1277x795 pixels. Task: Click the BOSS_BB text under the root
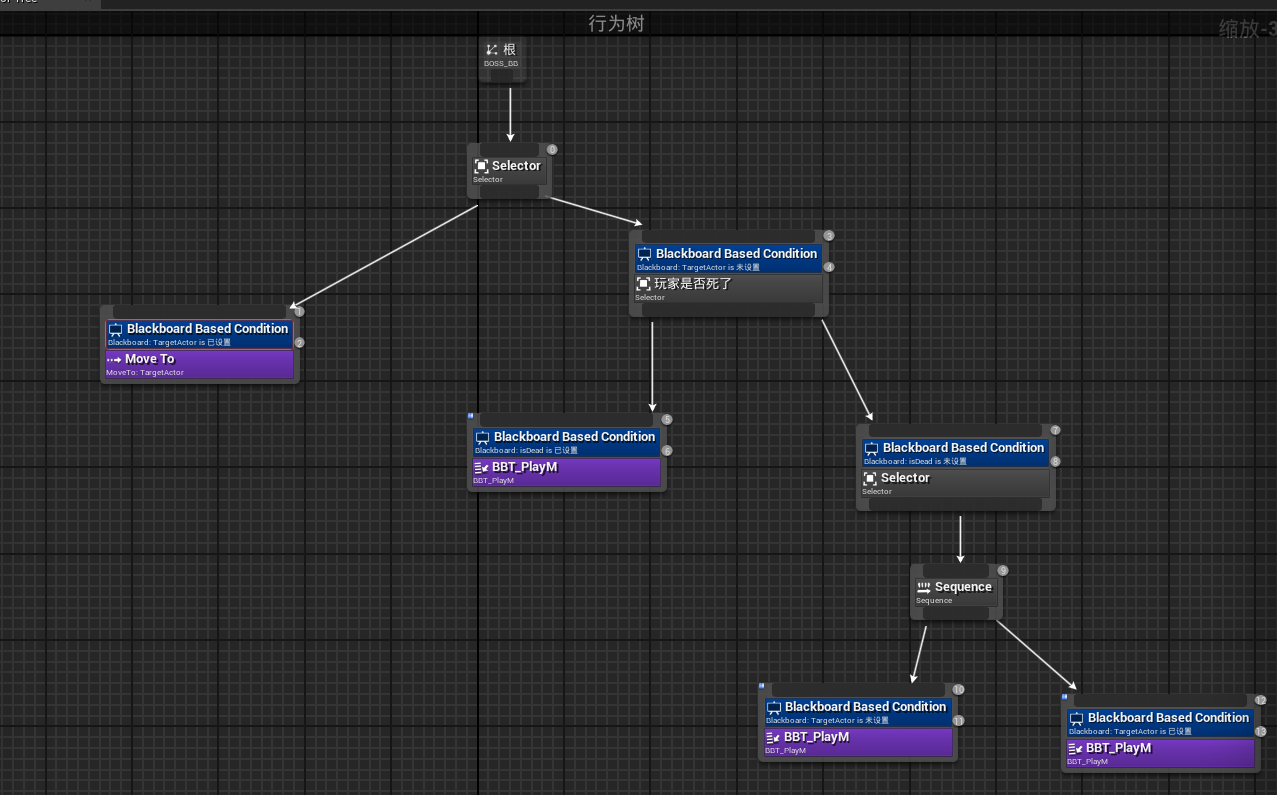pyautogui.click(x=501, y=64)
